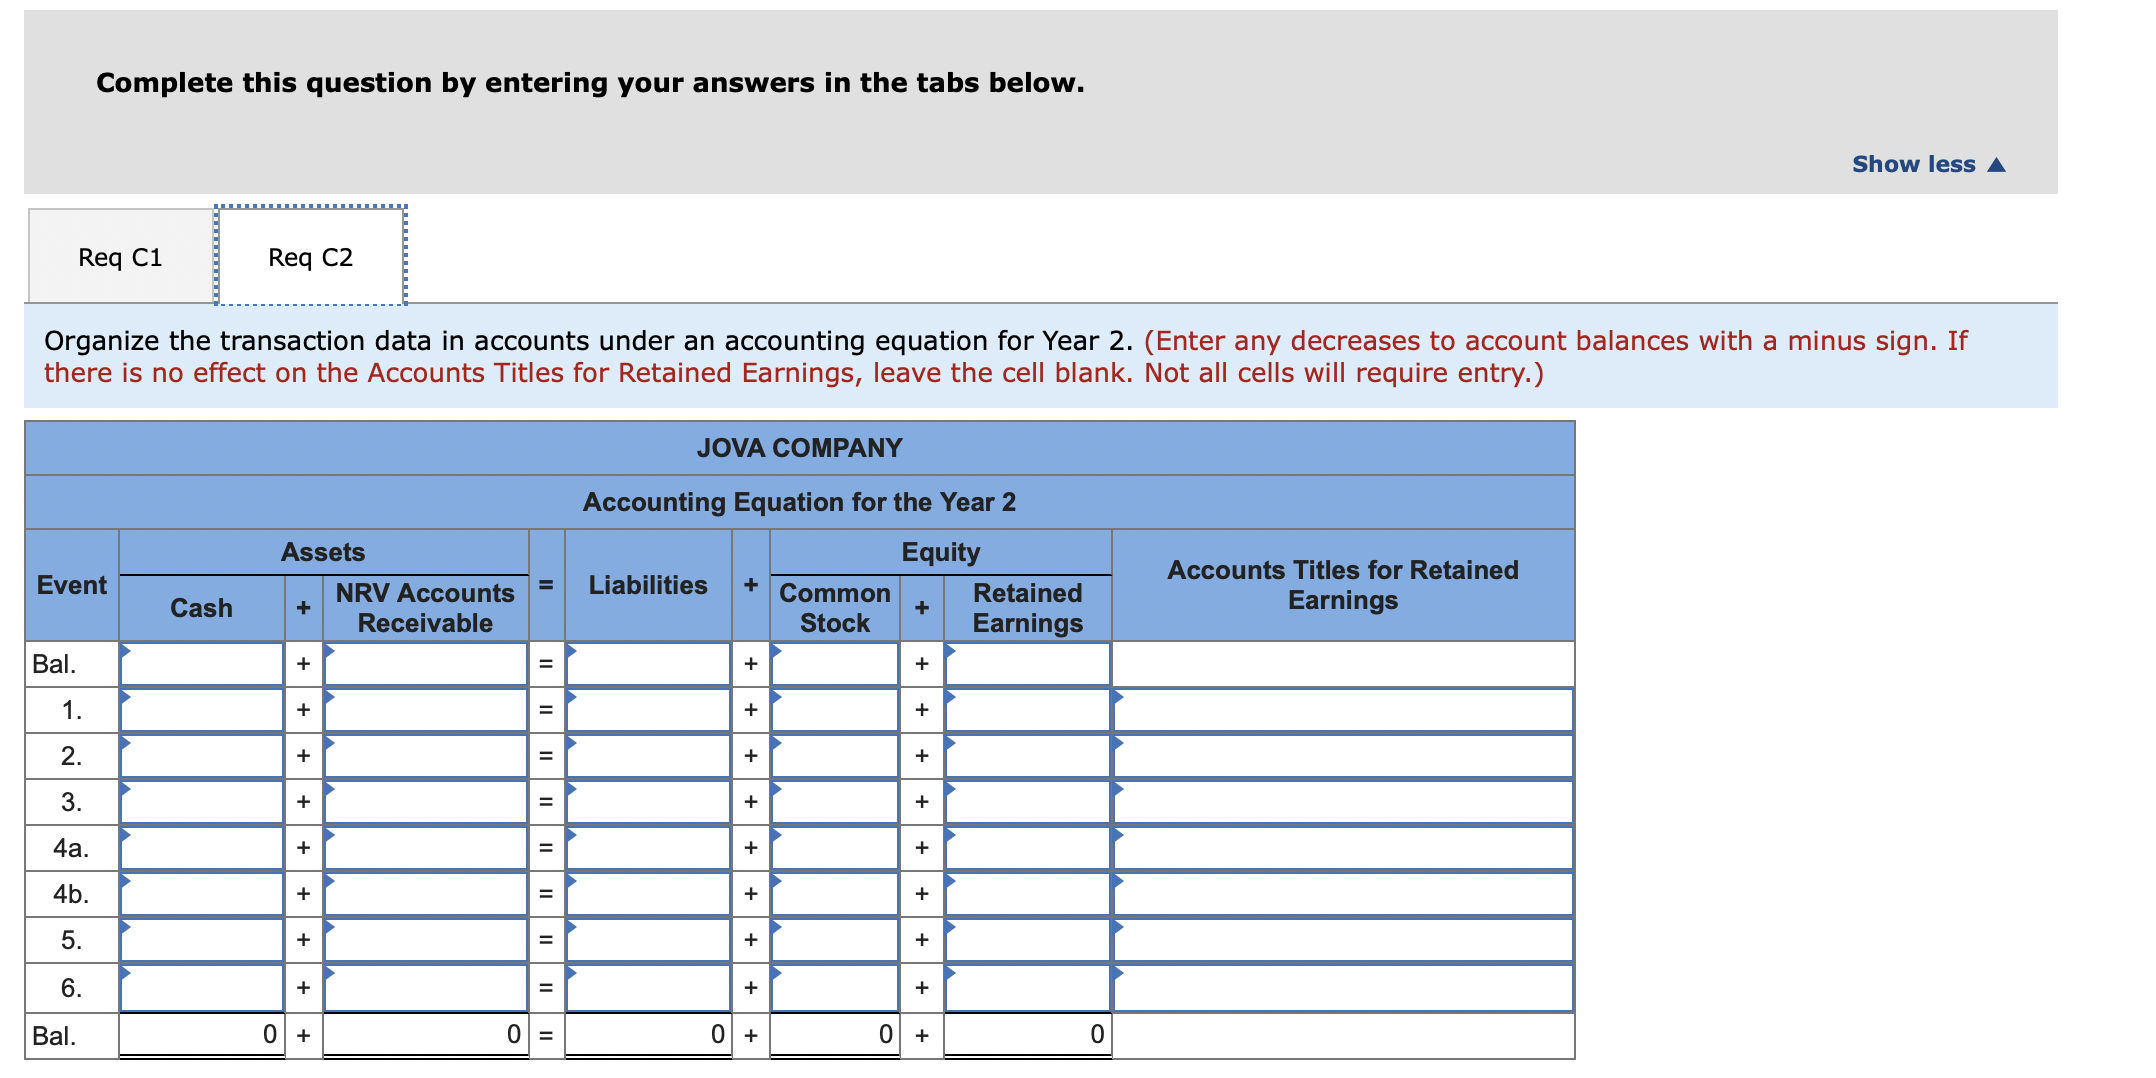This screenshot has width=2156, height=1078.
Task: Click the NRV Accounts Receivable cell for event 1
Action: 426,710
